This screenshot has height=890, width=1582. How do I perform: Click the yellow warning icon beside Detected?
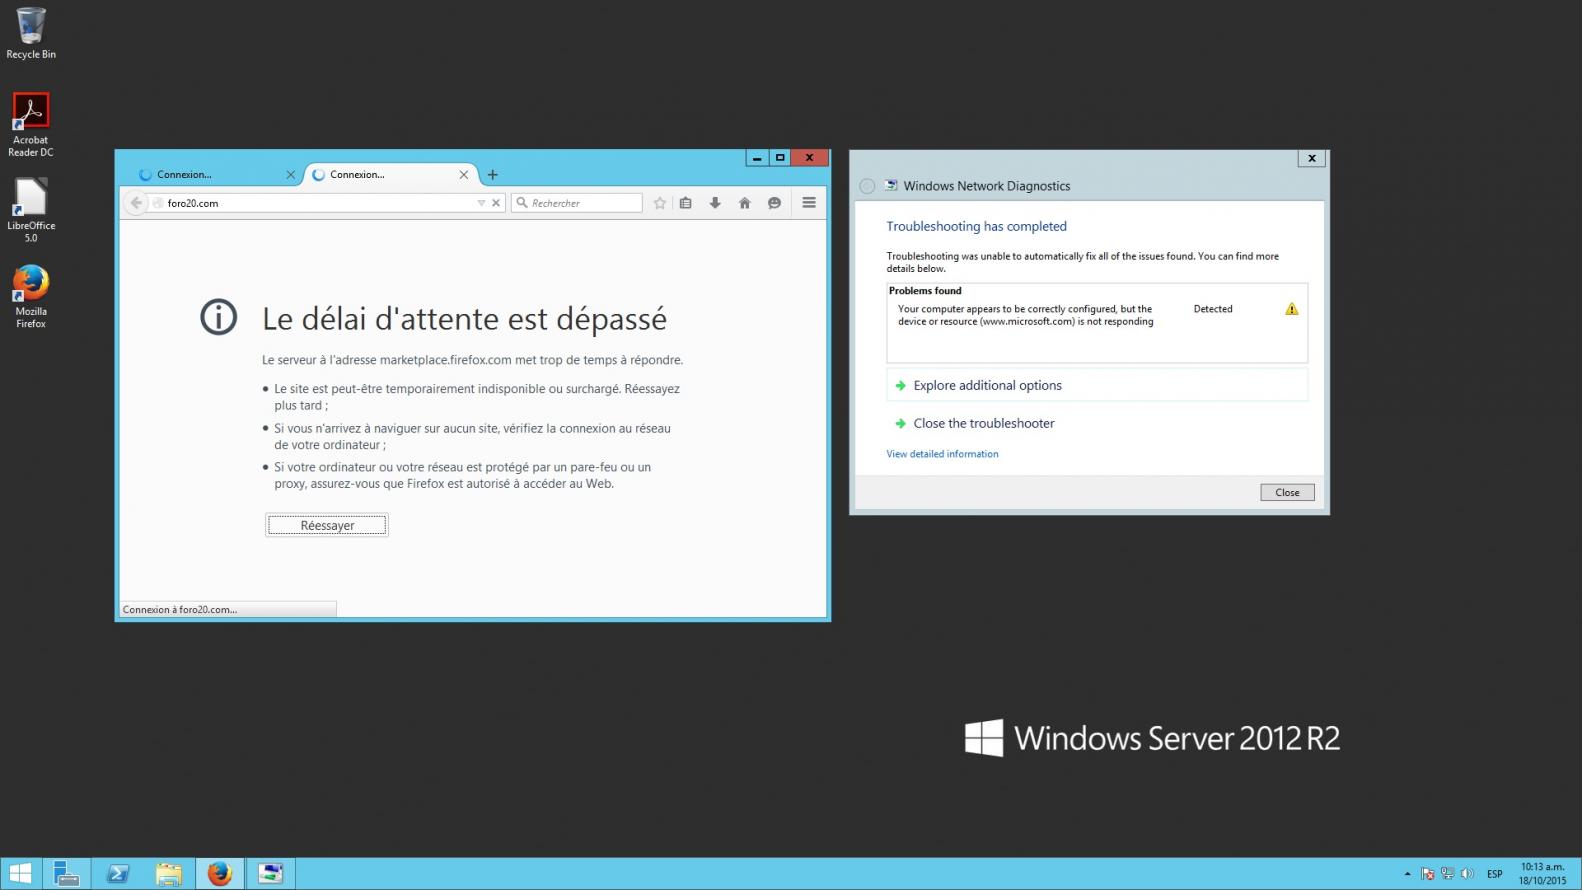click(1291, 309)
